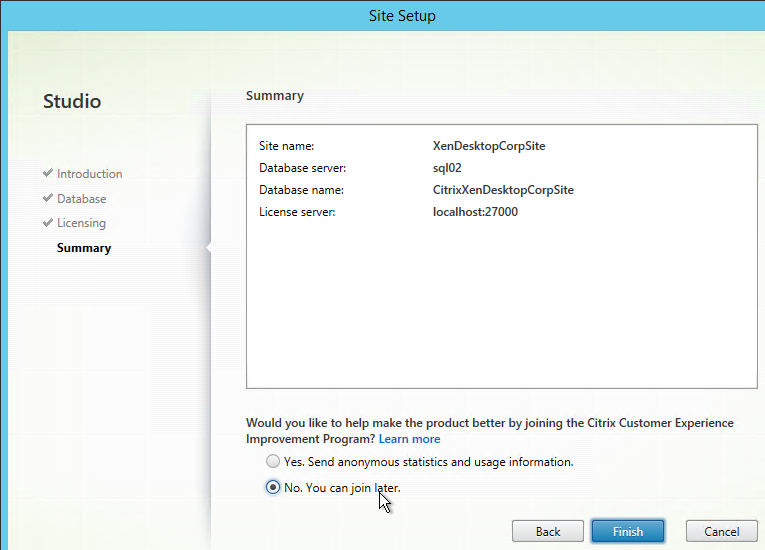Image resolution: width=765 pixels, height=550 pixels.
Task: Go back with the Back button
Action: pyautogui.click(x=547, y=531)
